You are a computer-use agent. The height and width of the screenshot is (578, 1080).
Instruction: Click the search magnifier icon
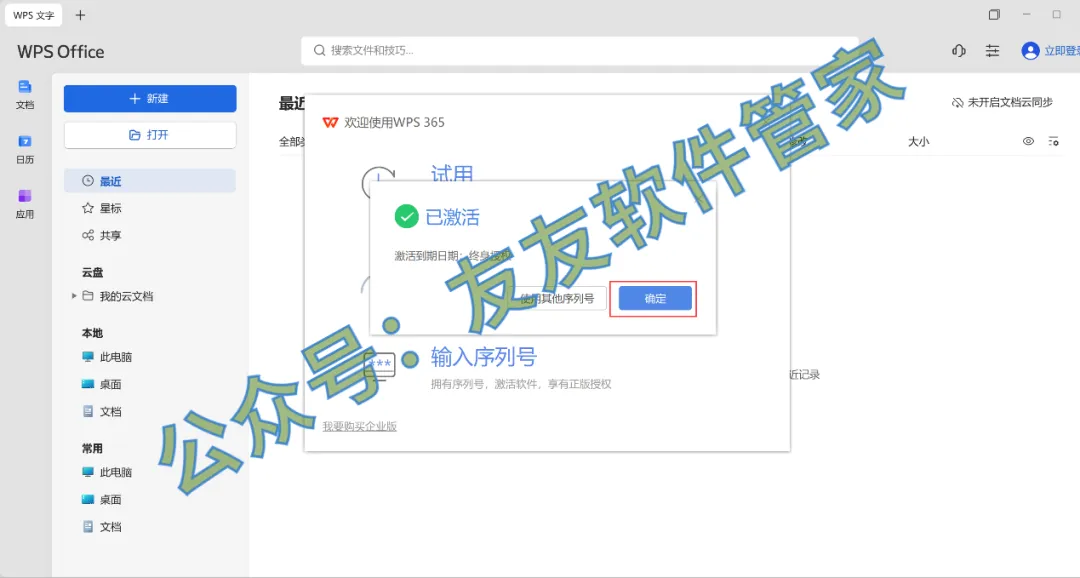pos(320,50)
